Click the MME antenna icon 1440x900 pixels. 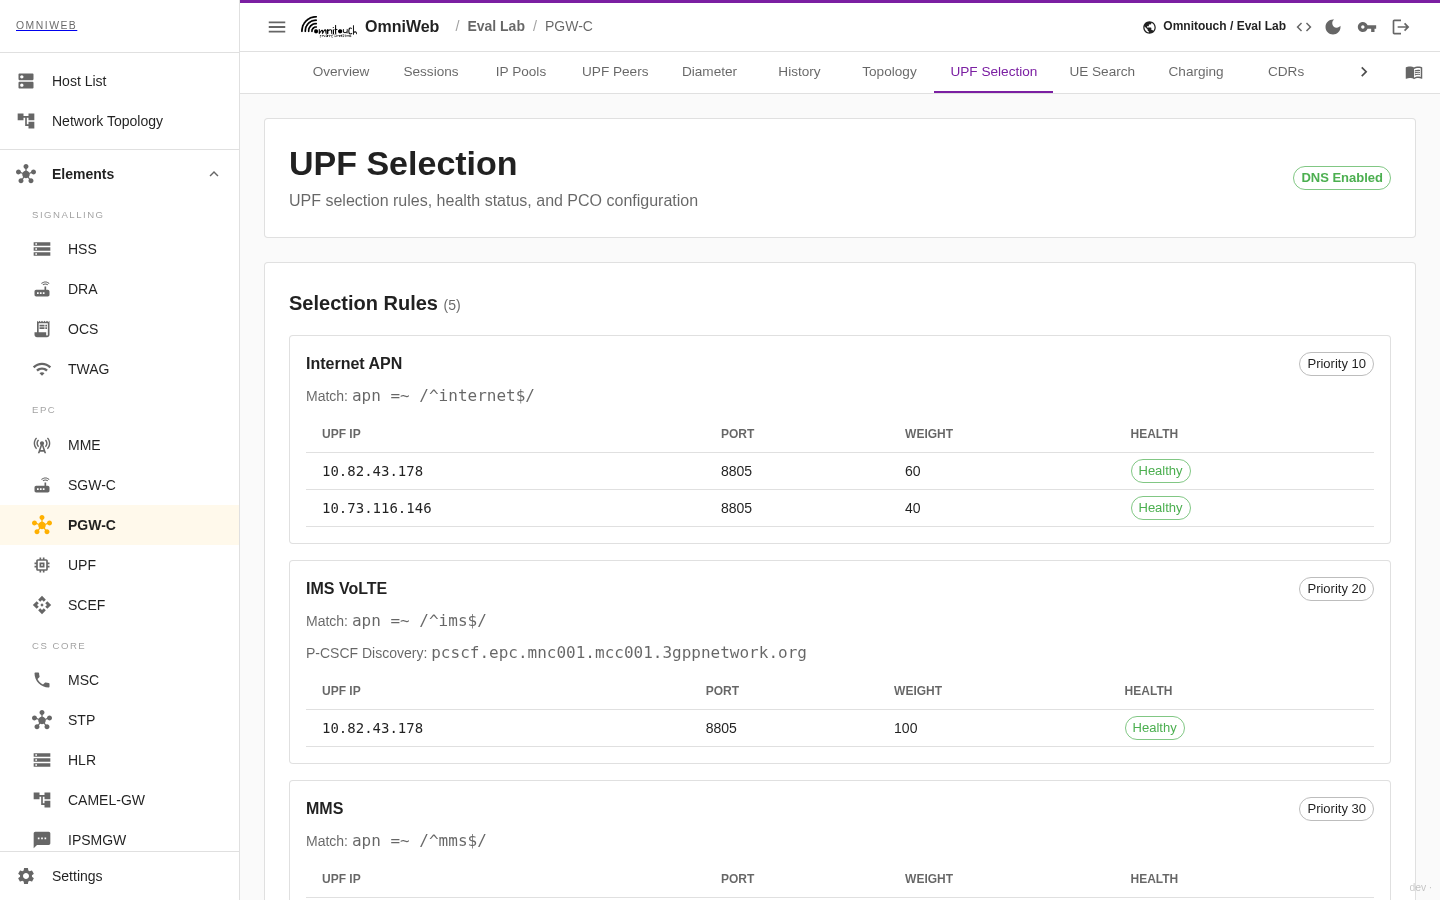pyautogui.click(x=42, y=445)
